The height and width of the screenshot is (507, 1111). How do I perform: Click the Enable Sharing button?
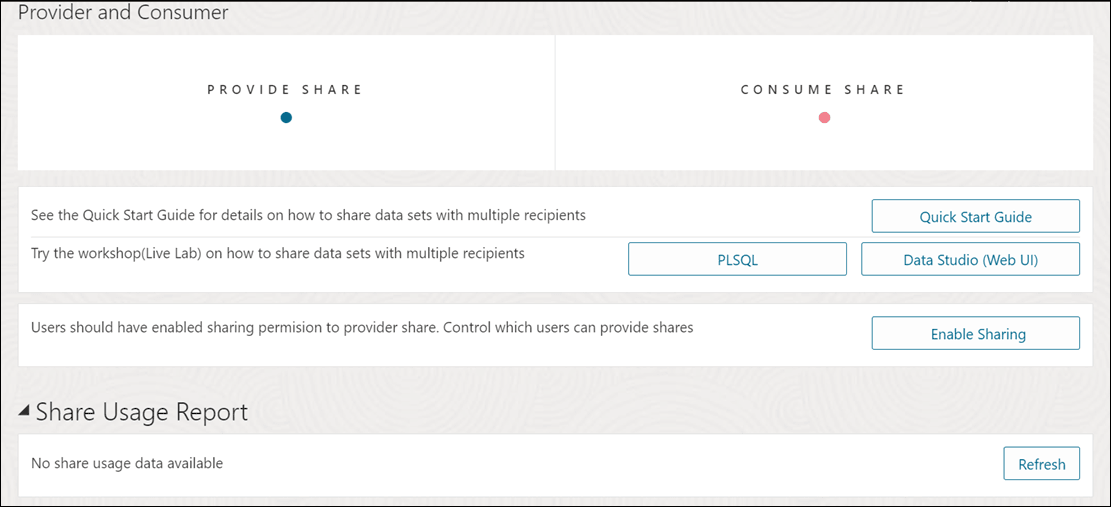tap(975, 334)
